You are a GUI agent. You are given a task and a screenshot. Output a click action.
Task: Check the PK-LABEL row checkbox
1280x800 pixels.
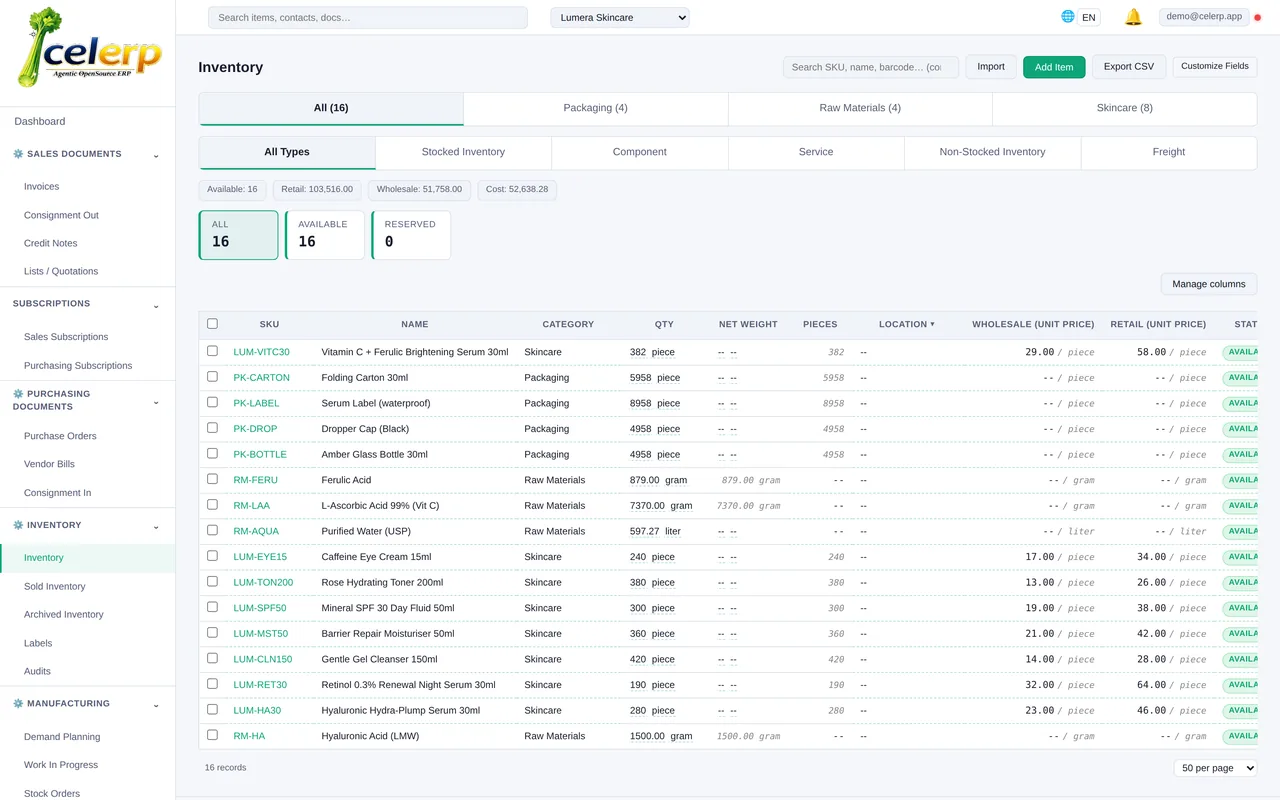point(212,403)
